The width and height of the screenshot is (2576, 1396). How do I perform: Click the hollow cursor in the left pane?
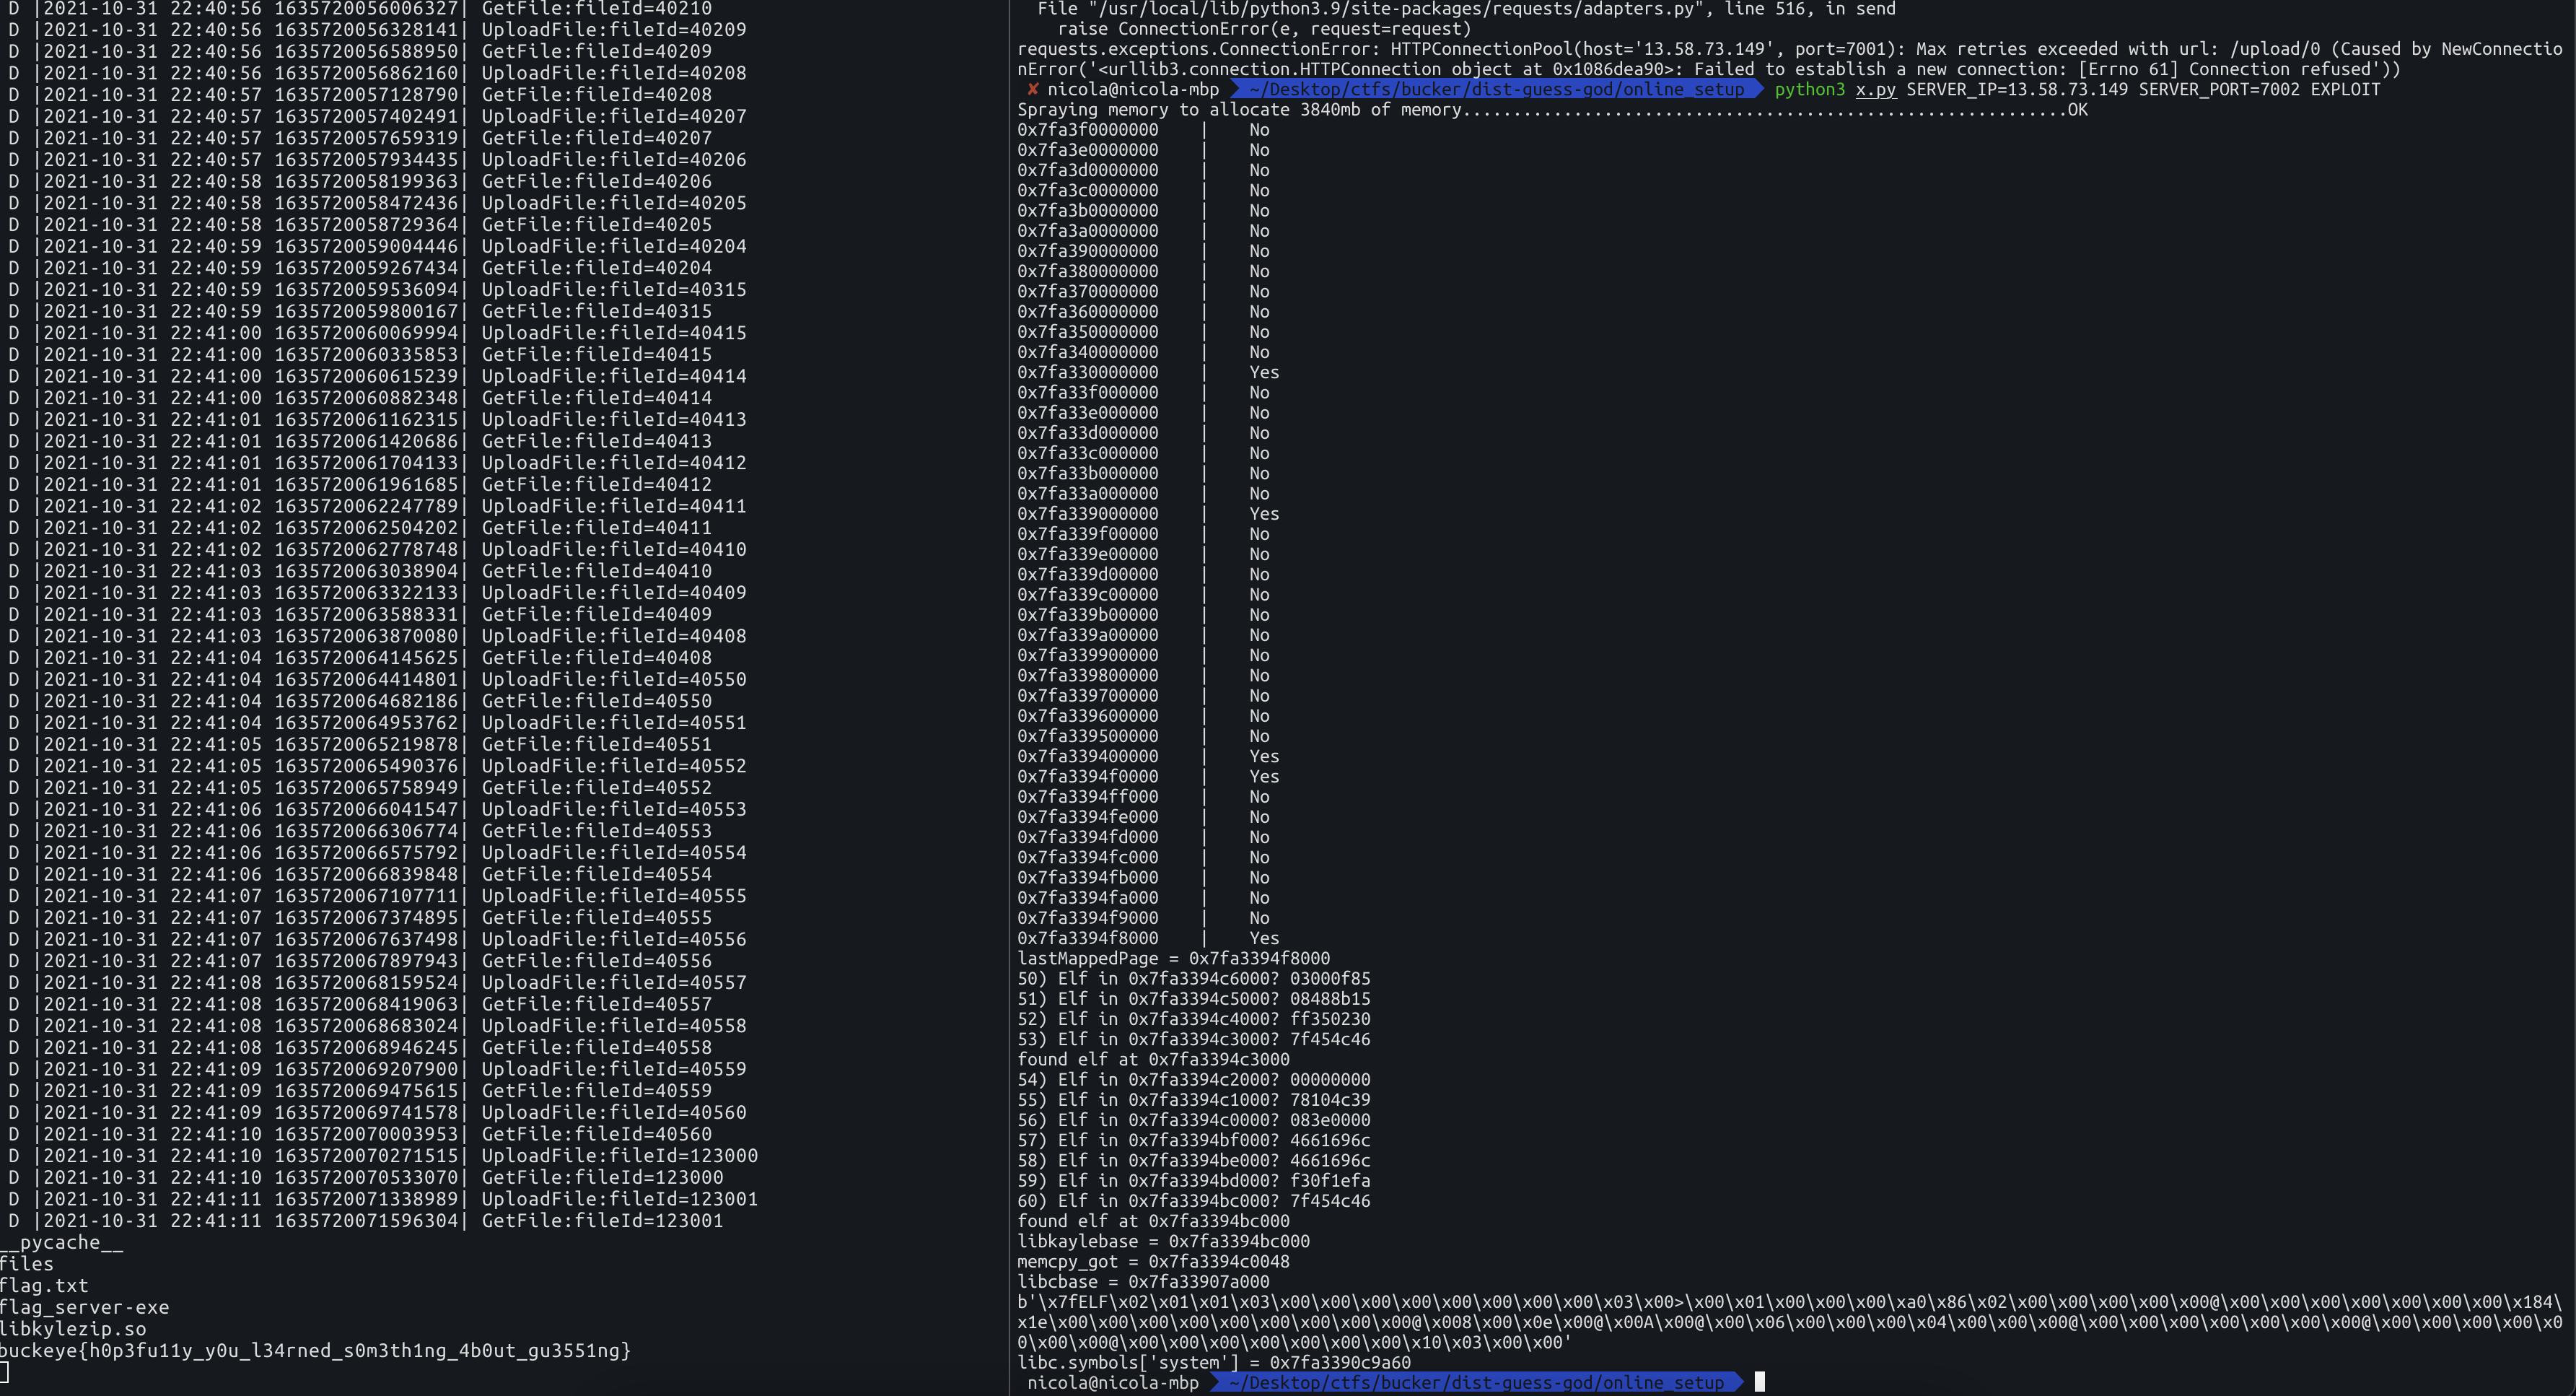[4, 1372]
